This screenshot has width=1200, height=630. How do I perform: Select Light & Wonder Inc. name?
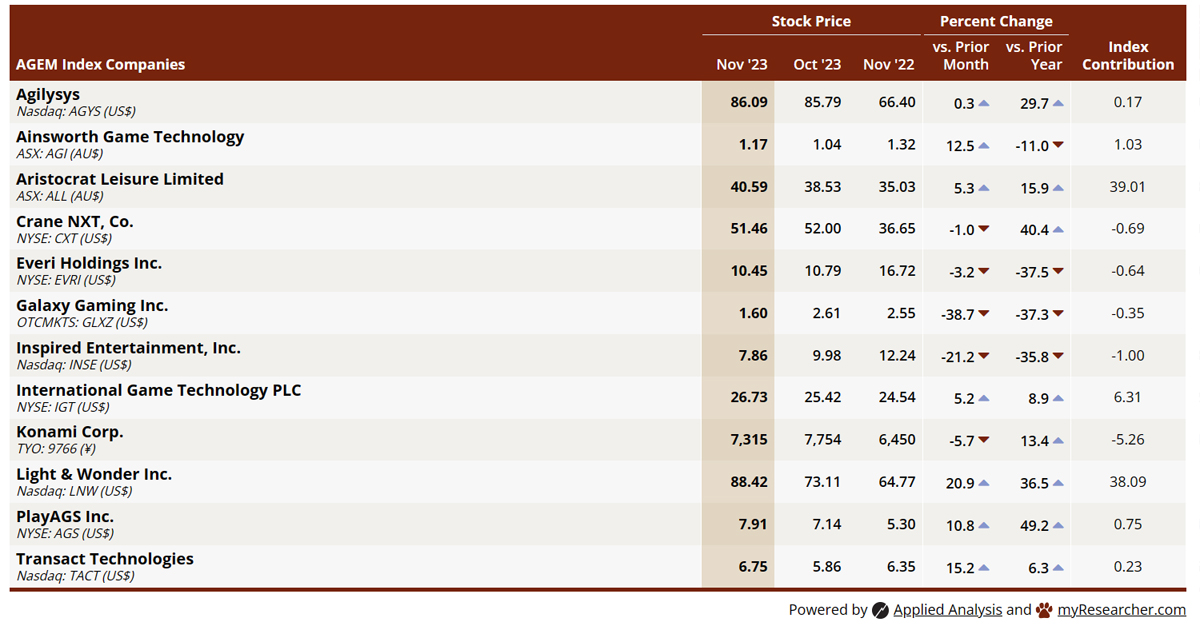94,474
